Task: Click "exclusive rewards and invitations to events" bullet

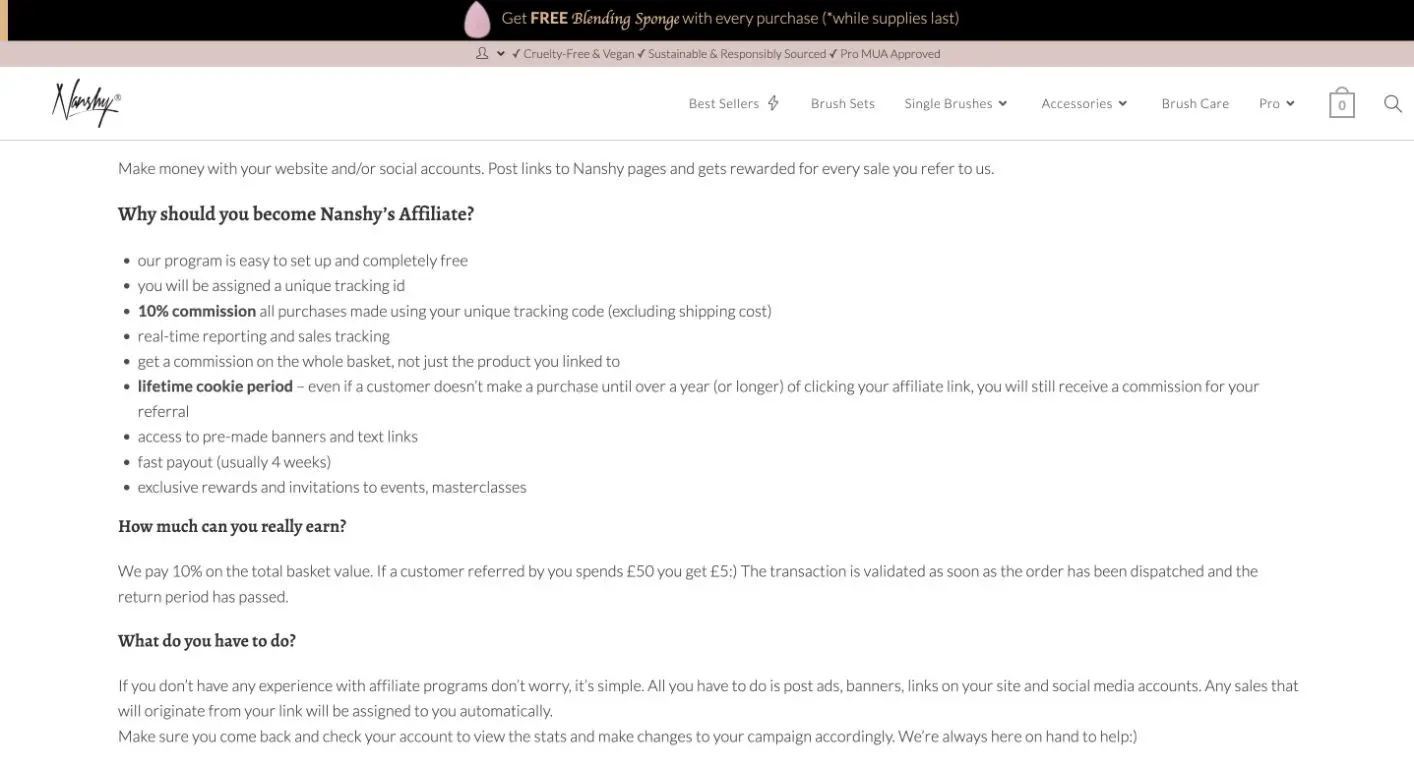Action: (x=332, y=487)
